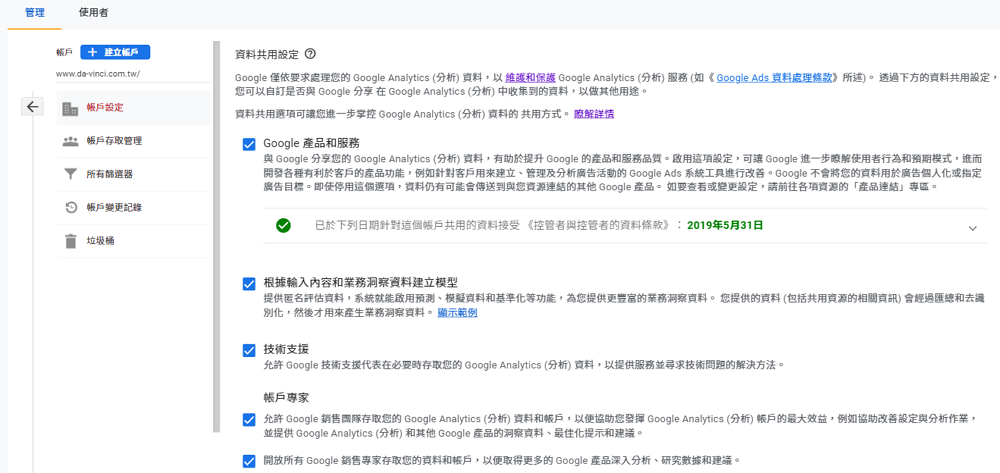Uncheck the Google 產品和服務 checkbox
The image size is (1000, 473).
point(249,145)
